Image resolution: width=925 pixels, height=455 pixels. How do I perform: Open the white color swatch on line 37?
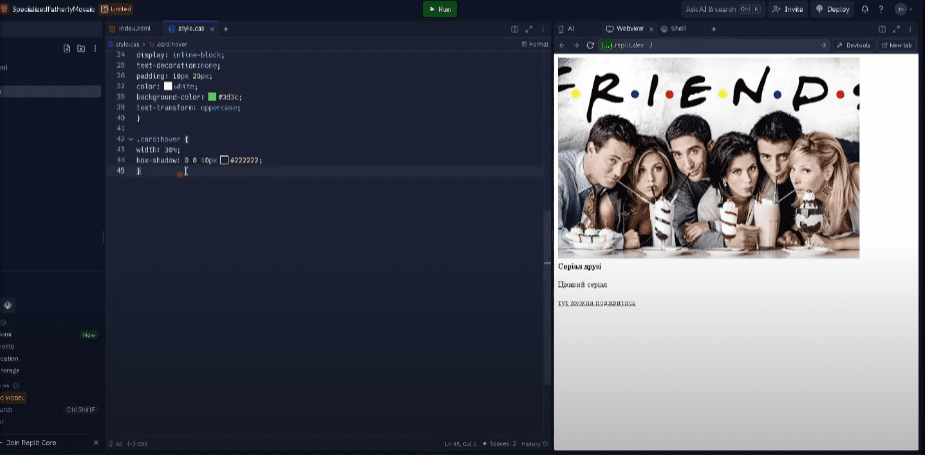(x=168, y=86)
